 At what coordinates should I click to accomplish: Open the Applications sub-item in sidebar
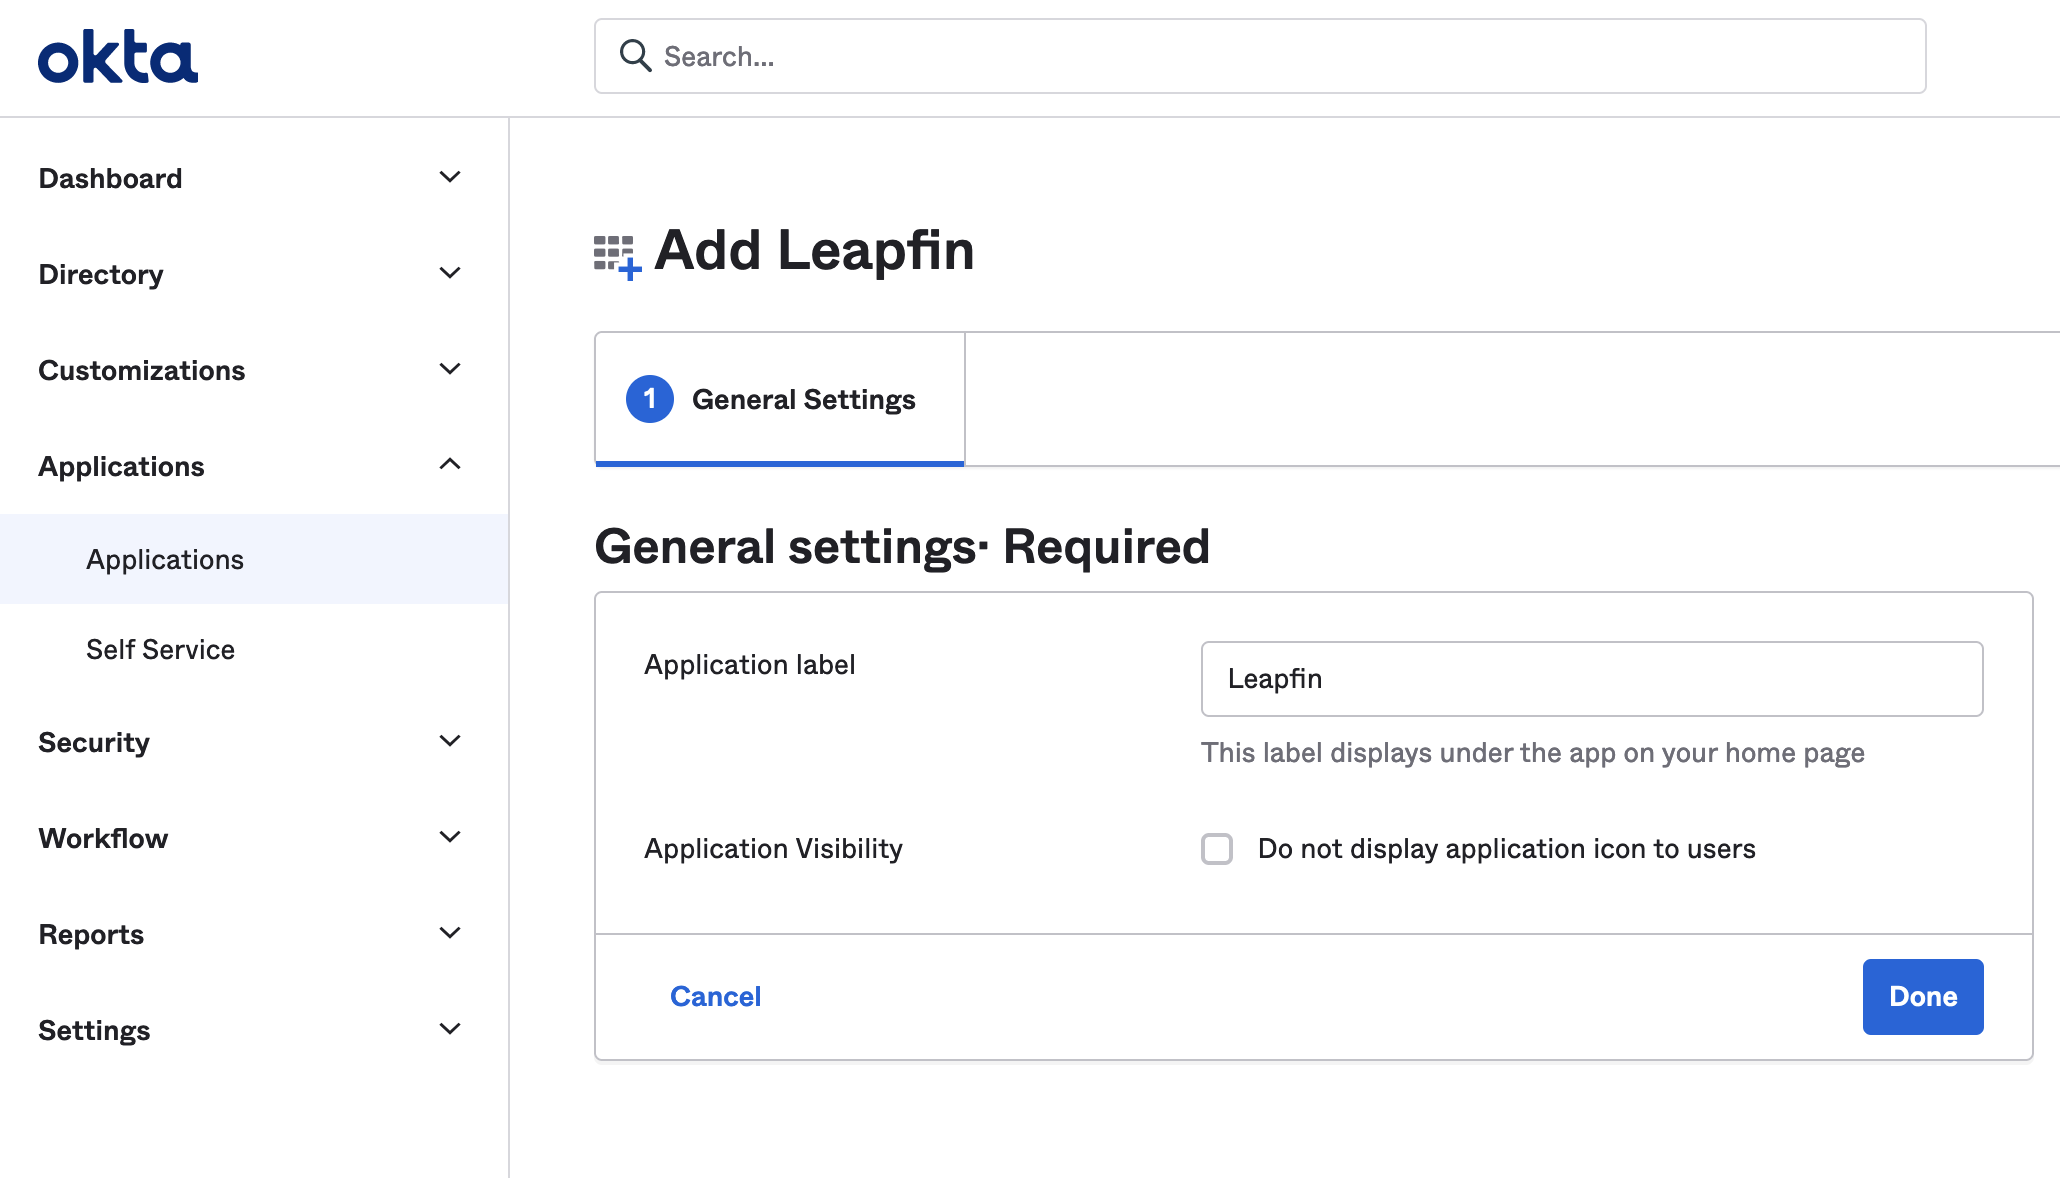[x=165, y=560]
